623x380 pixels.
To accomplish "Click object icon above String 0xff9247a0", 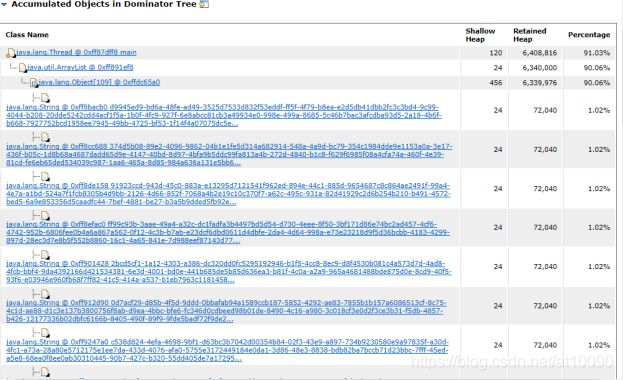I will pos(45,333).
